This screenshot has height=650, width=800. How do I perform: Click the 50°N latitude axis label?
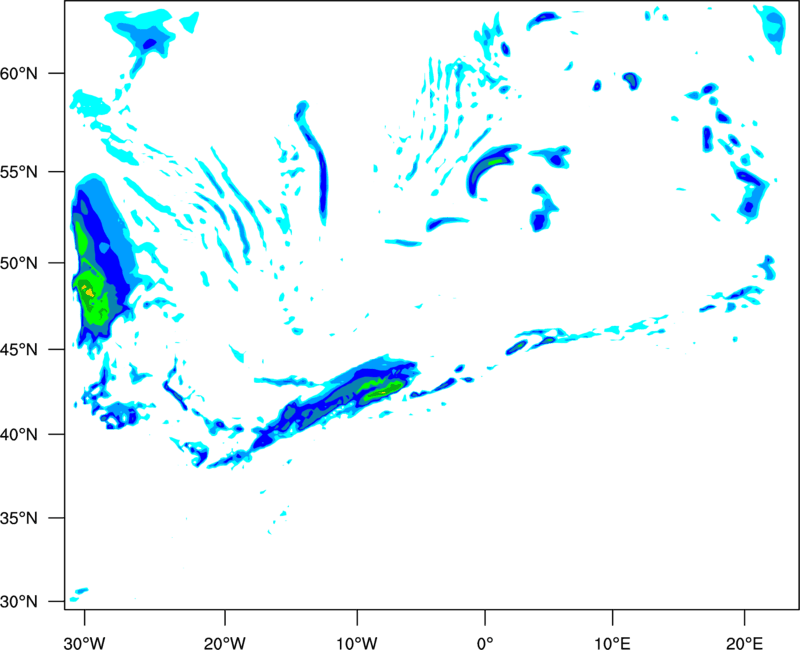[19, 263]
